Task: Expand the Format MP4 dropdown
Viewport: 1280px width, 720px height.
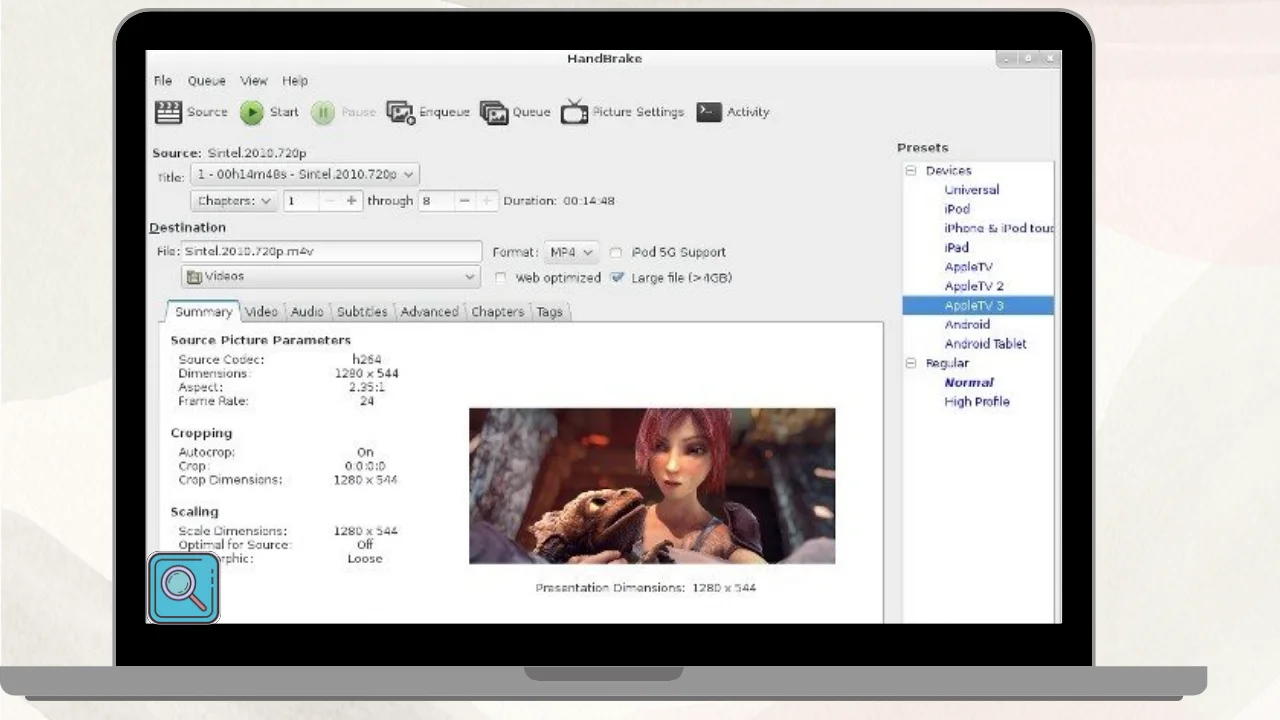Action: coord(571,253)
